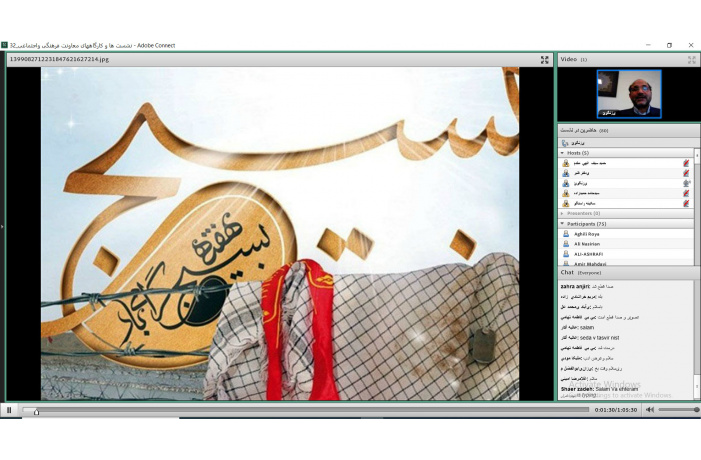Restore down the Adobe Connect window
This screenshot has height=460, width=701.
[669, 45]
